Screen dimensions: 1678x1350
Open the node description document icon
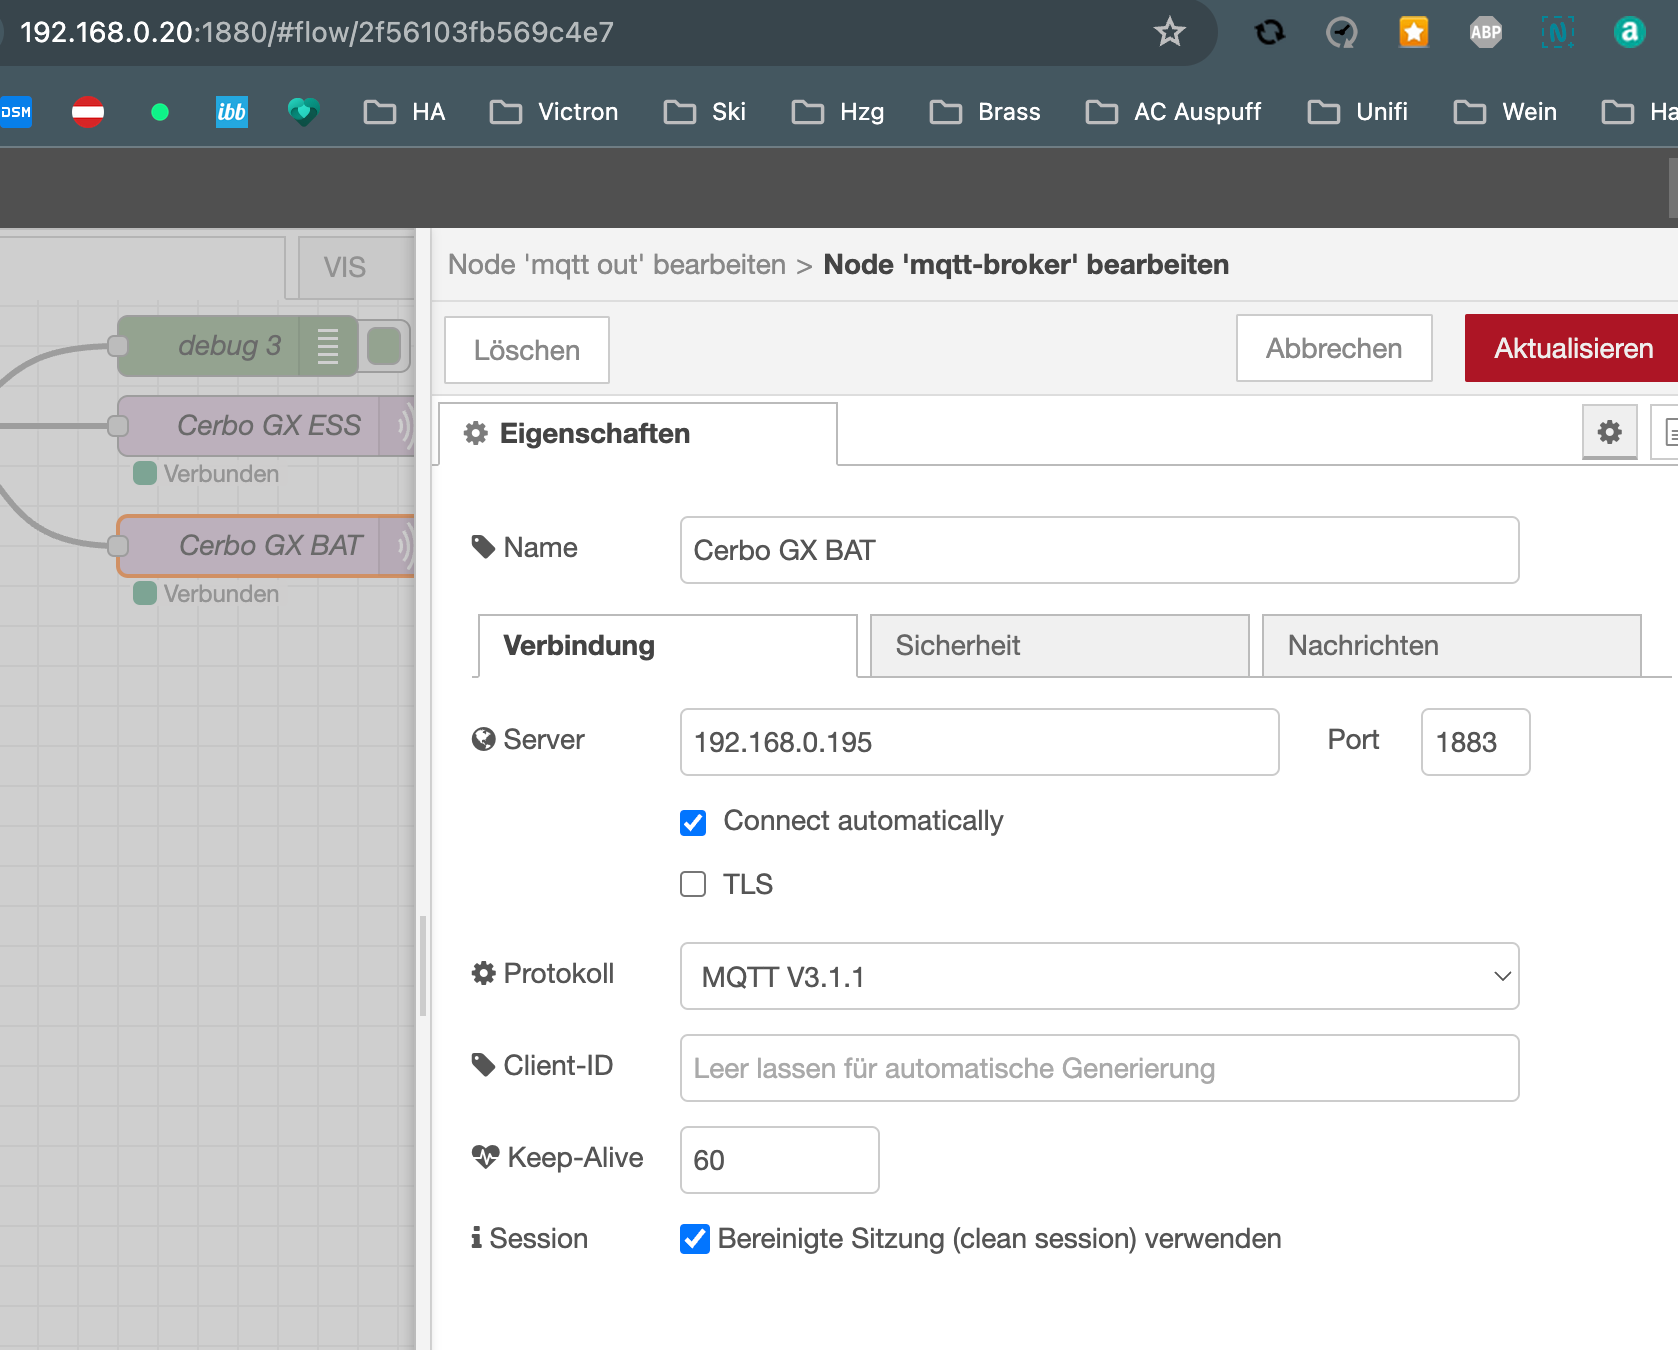point(1666,432)
